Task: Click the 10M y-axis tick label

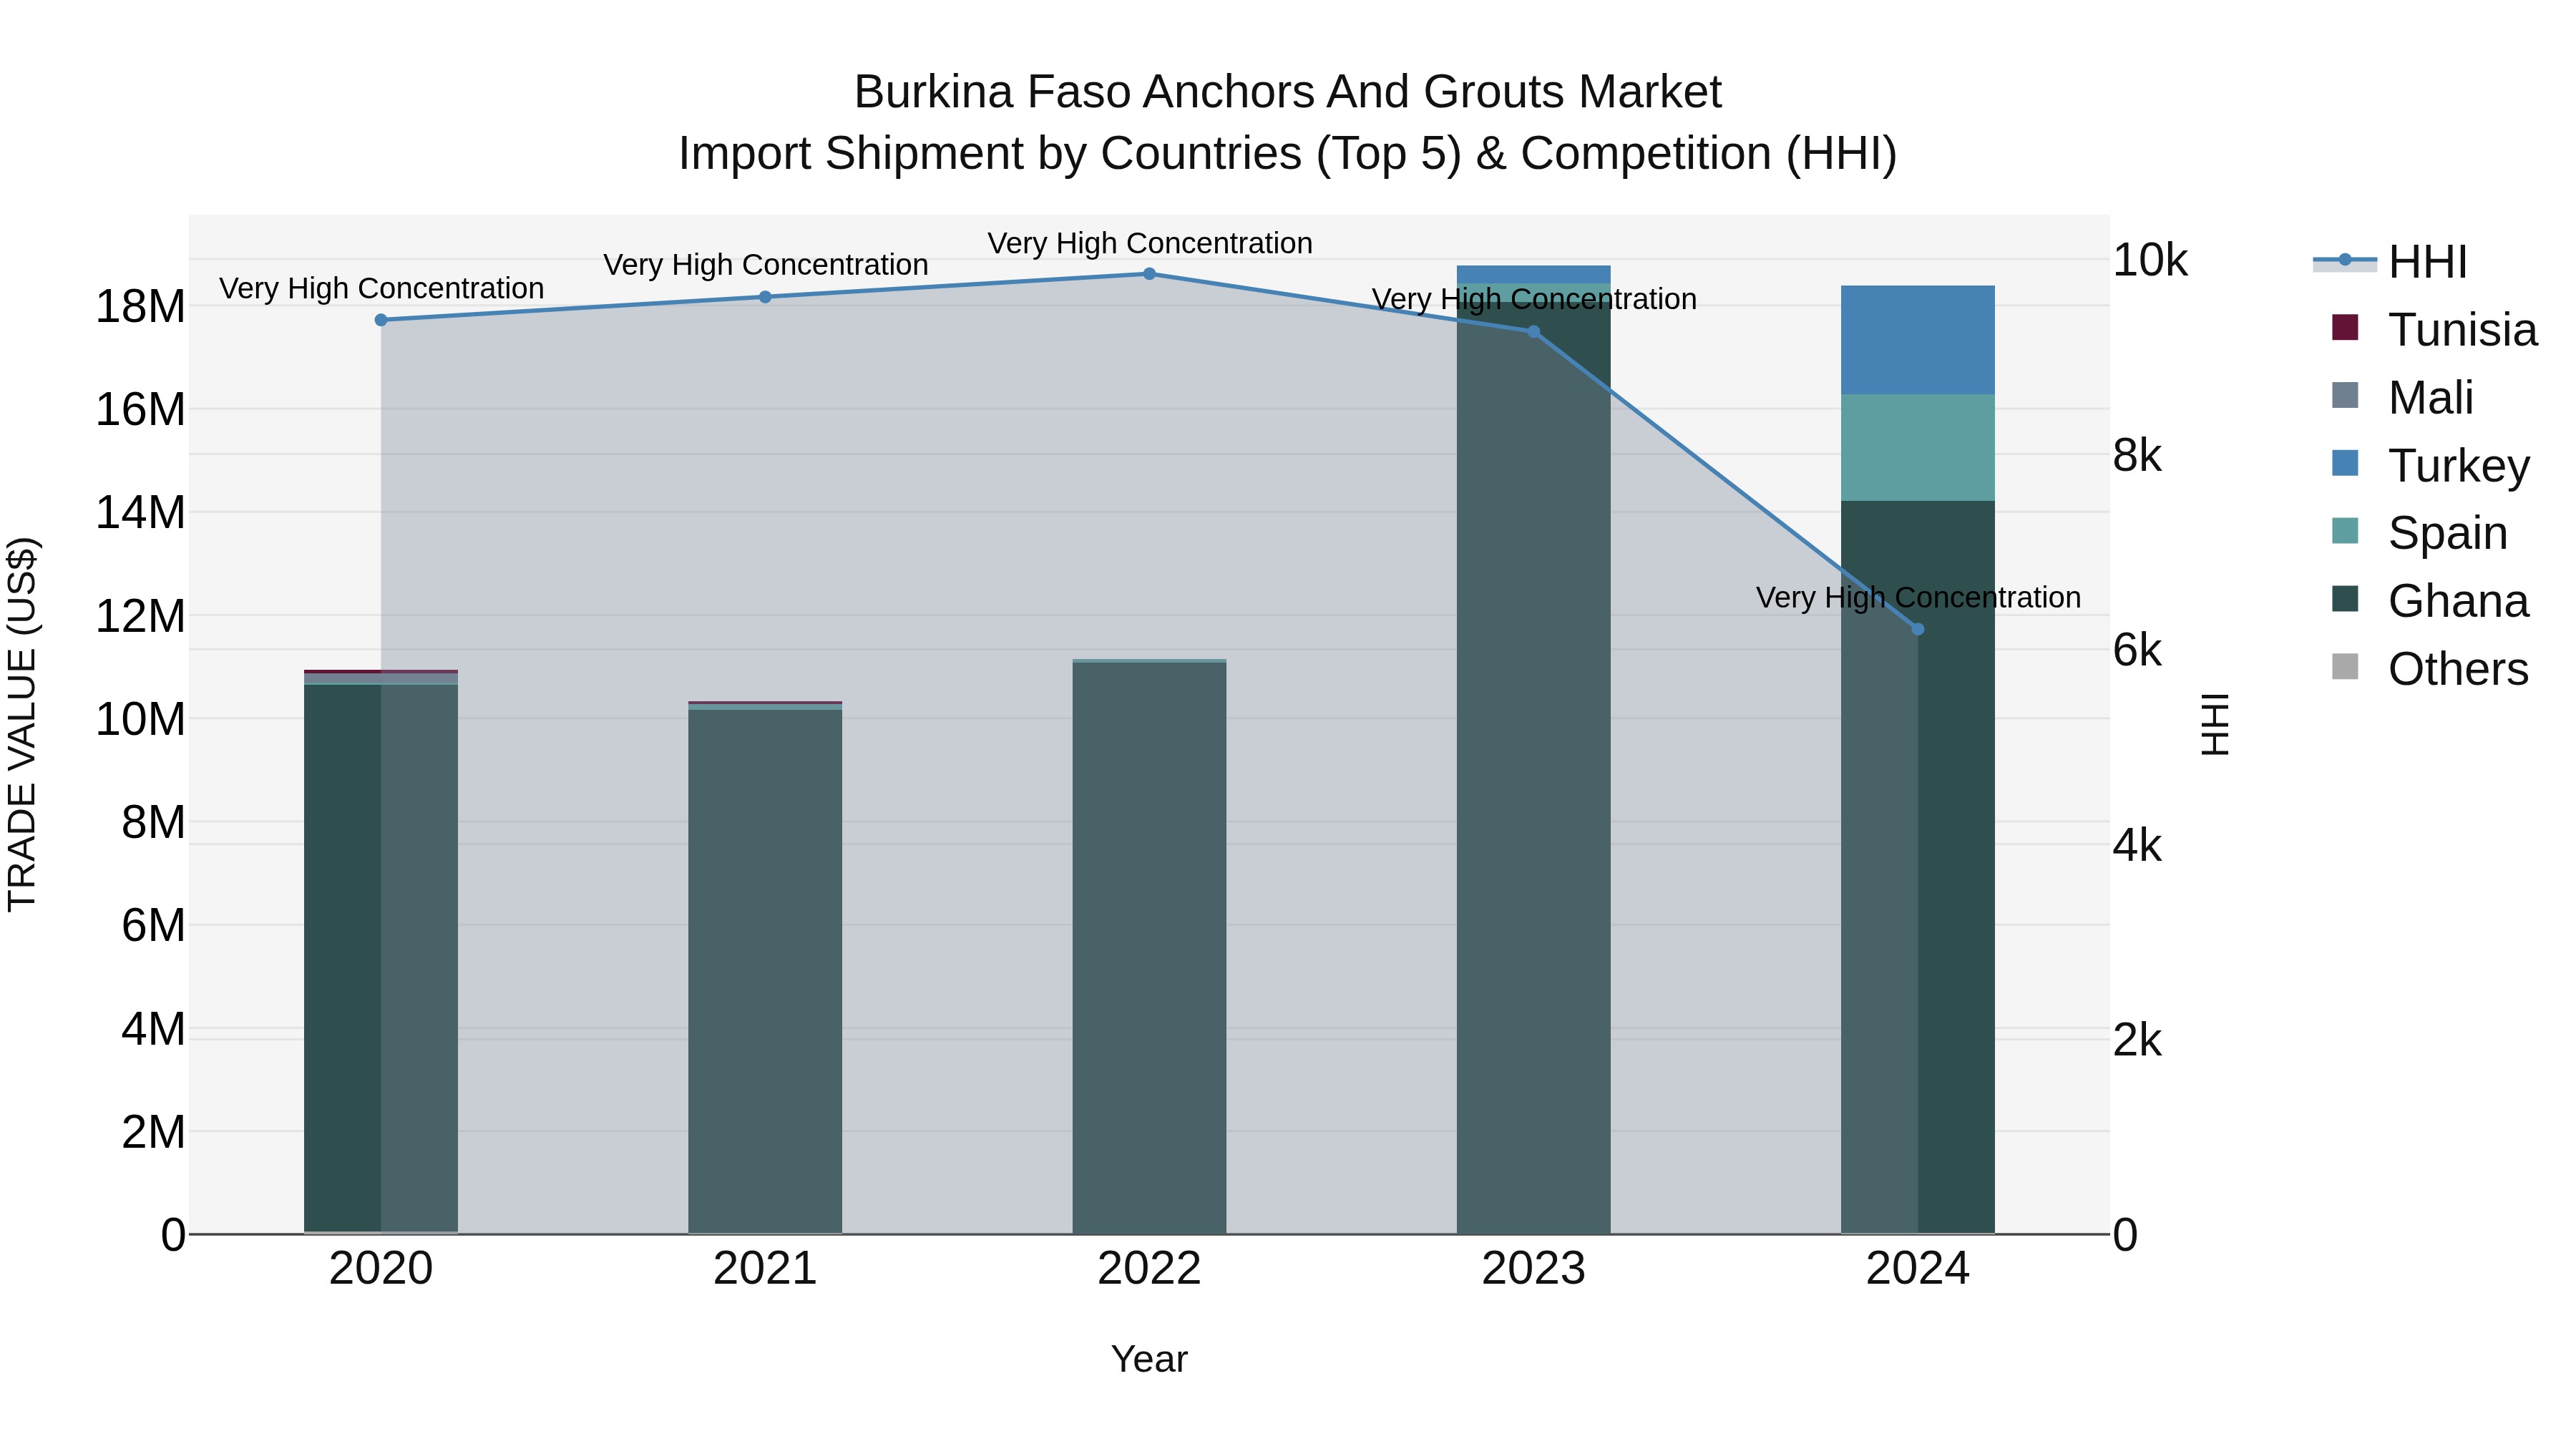Action: click(x=140, y=719)
